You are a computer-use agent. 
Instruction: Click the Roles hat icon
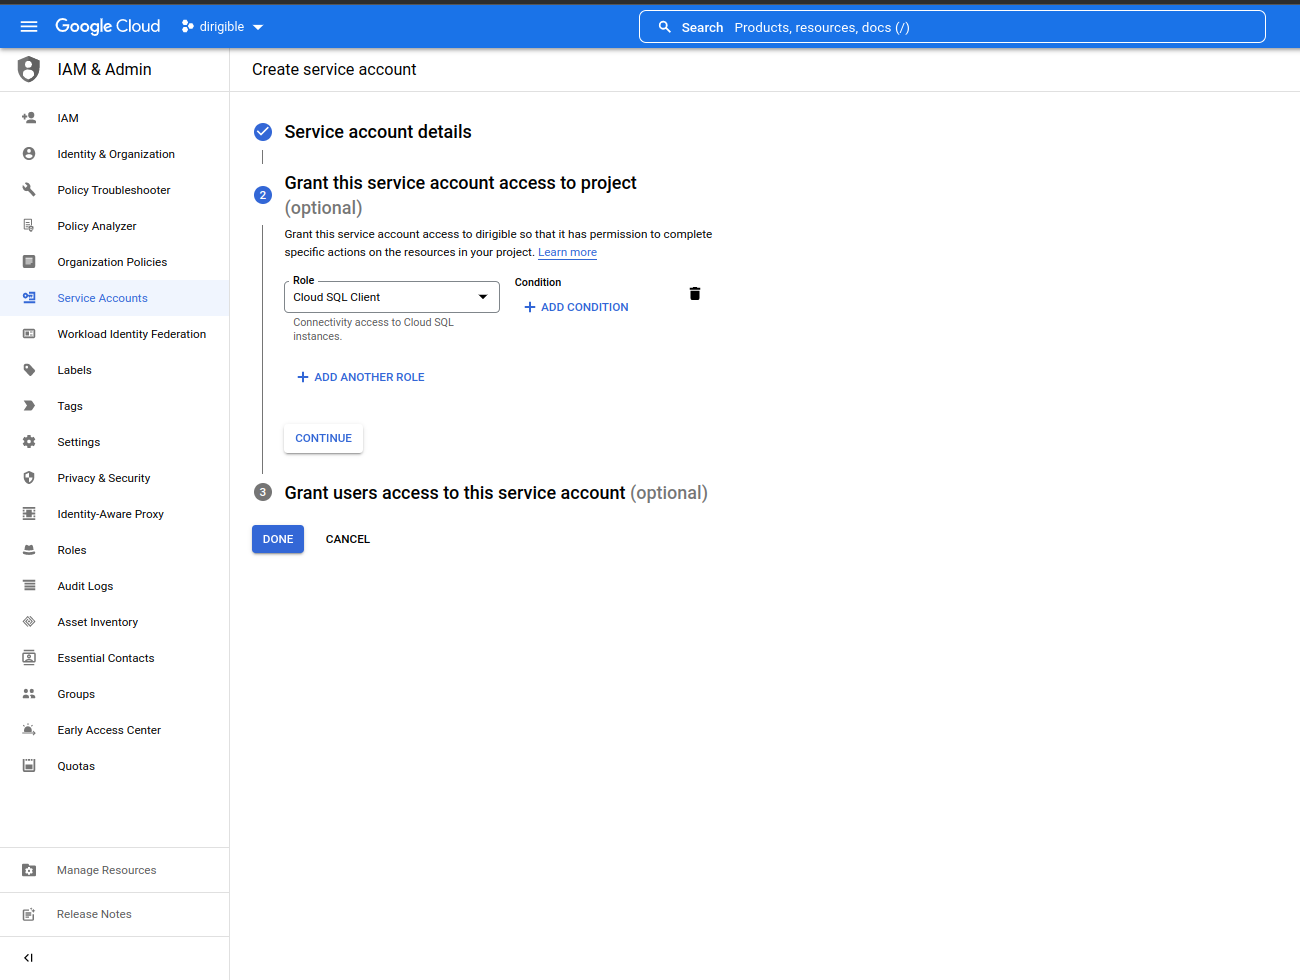29,550
